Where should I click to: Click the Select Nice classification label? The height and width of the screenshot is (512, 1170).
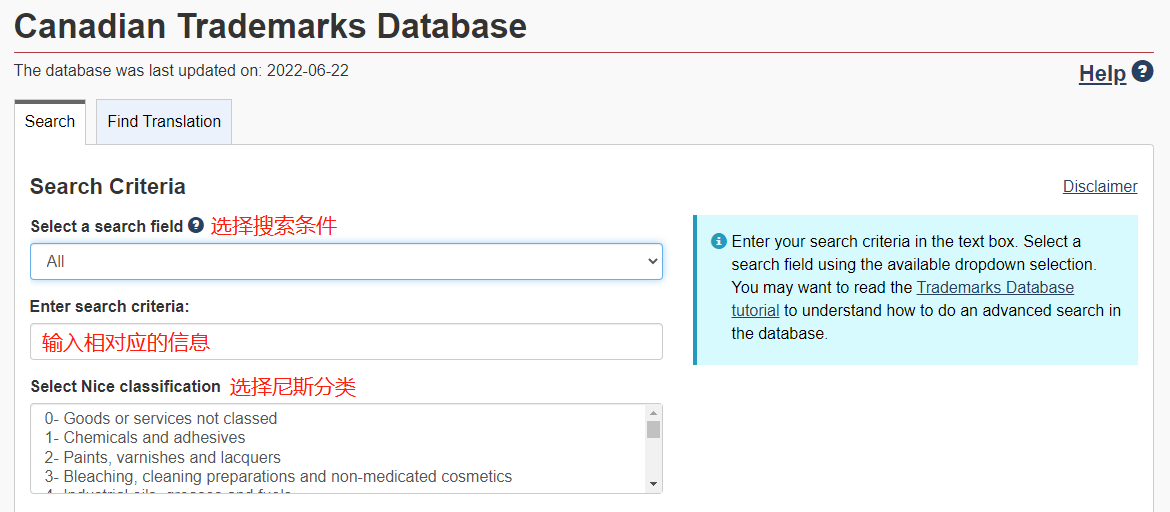(x=125, y=386)
